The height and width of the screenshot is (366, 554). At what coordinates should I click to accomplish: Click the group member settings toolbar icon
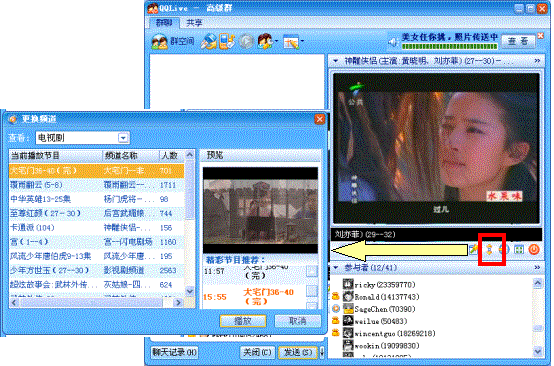pyautogui.click(x=265, y=41)
